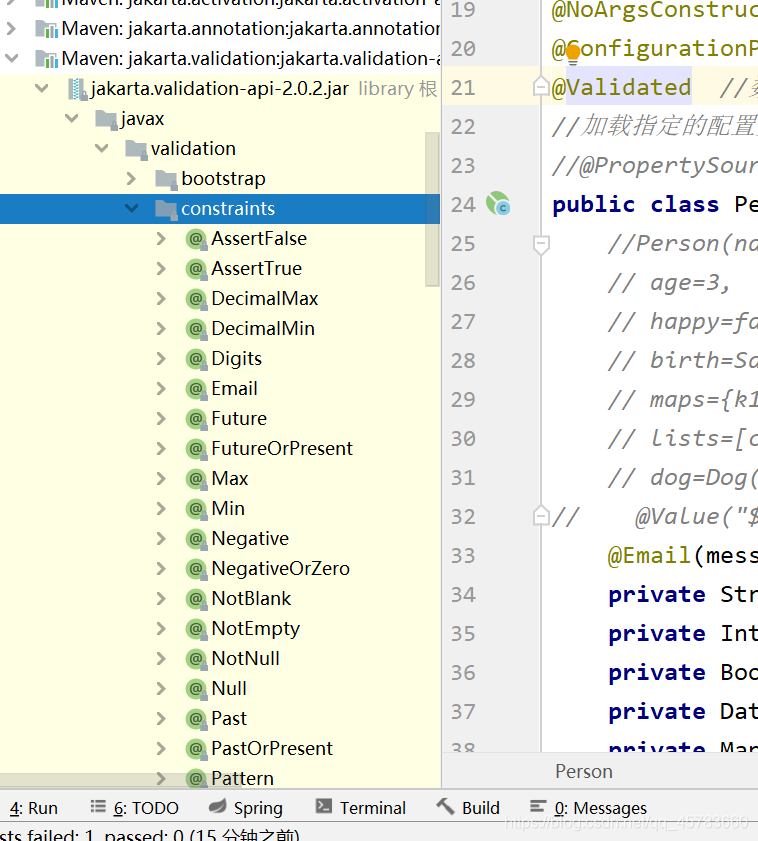
Task: Click the @Validated annotation in editor
Action: click(x=621, y=87)
